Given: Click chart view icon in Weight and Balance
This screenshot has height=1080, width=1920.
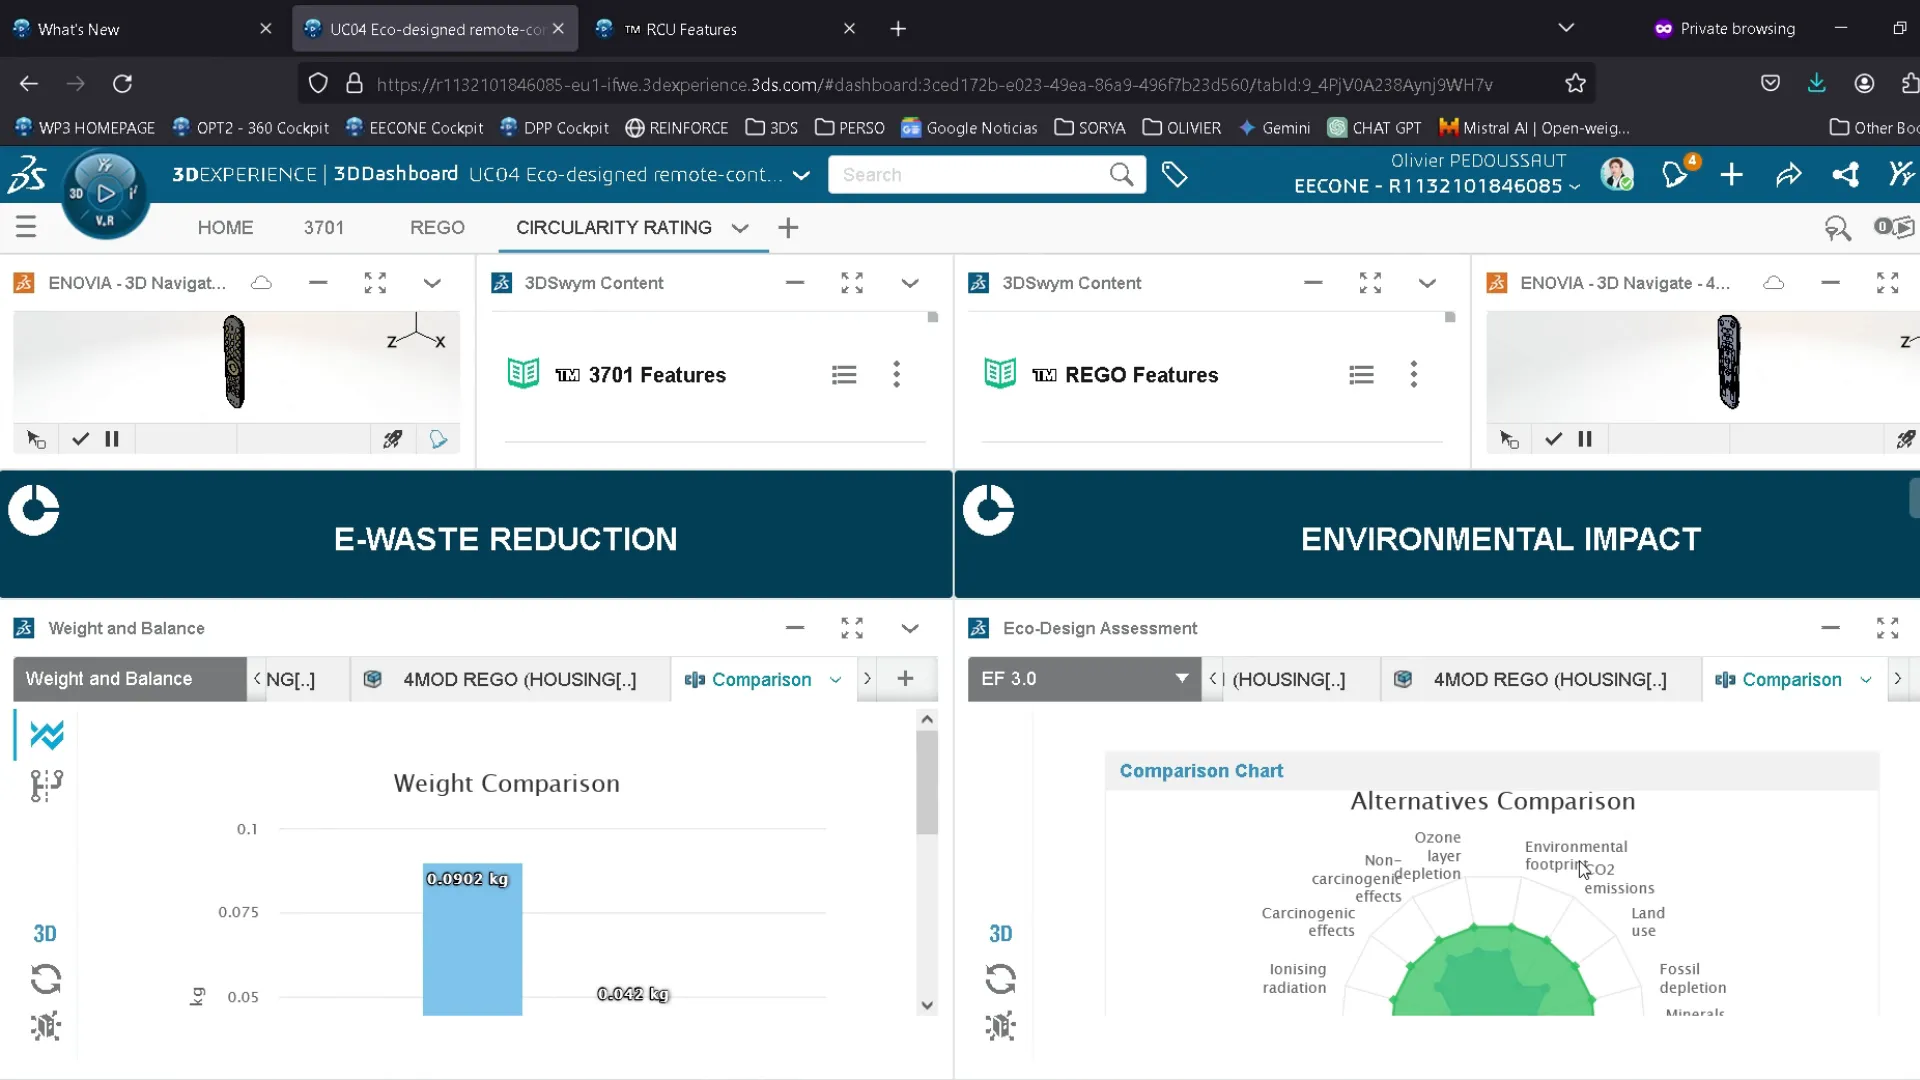Looking at the screenshot, I should pyautogui.click(x=46, y=735).
